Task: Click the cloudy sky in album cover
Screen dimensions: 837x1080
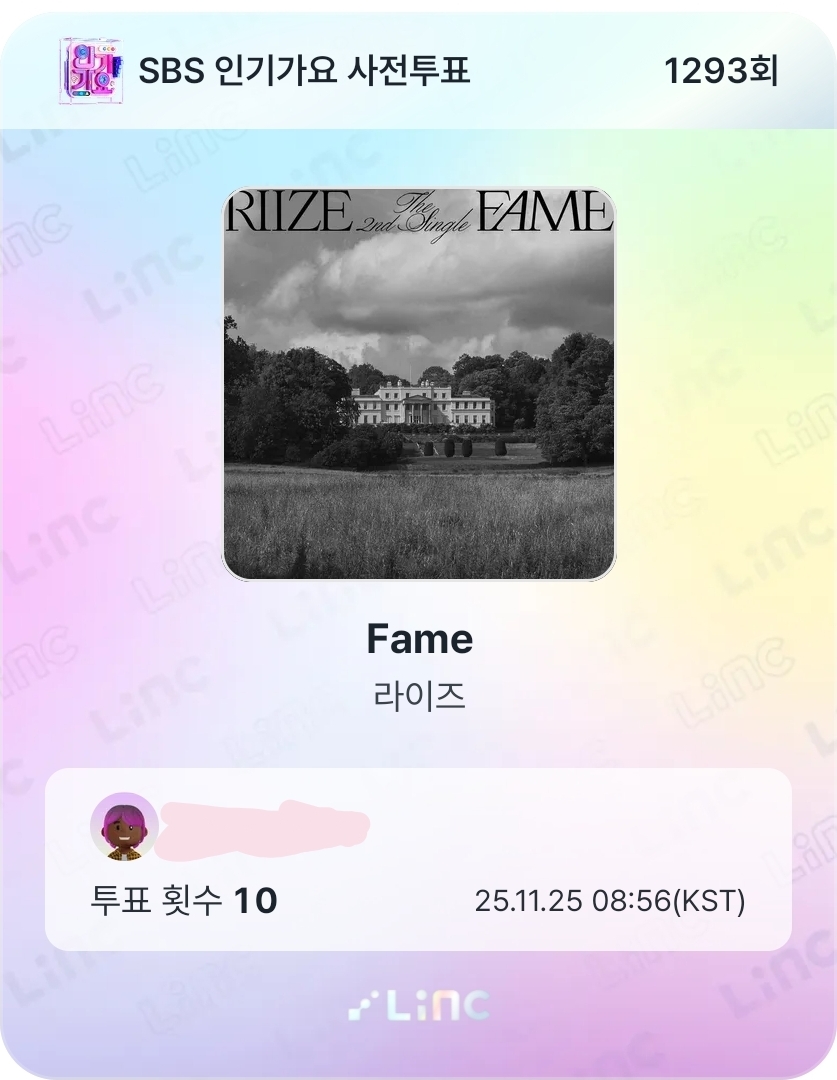Action: 419,289
